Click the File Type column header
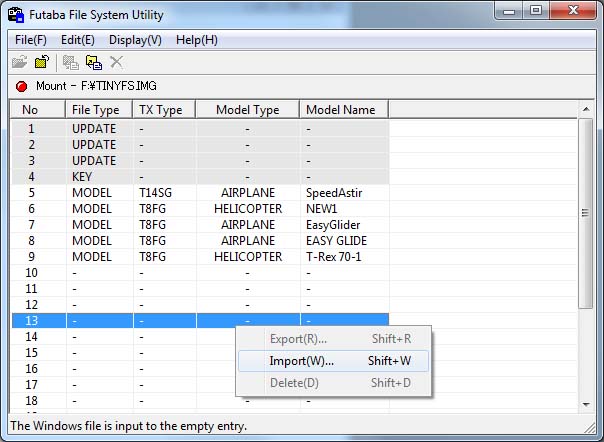Screen dimensions: 604x442 [x=99, y=110]
